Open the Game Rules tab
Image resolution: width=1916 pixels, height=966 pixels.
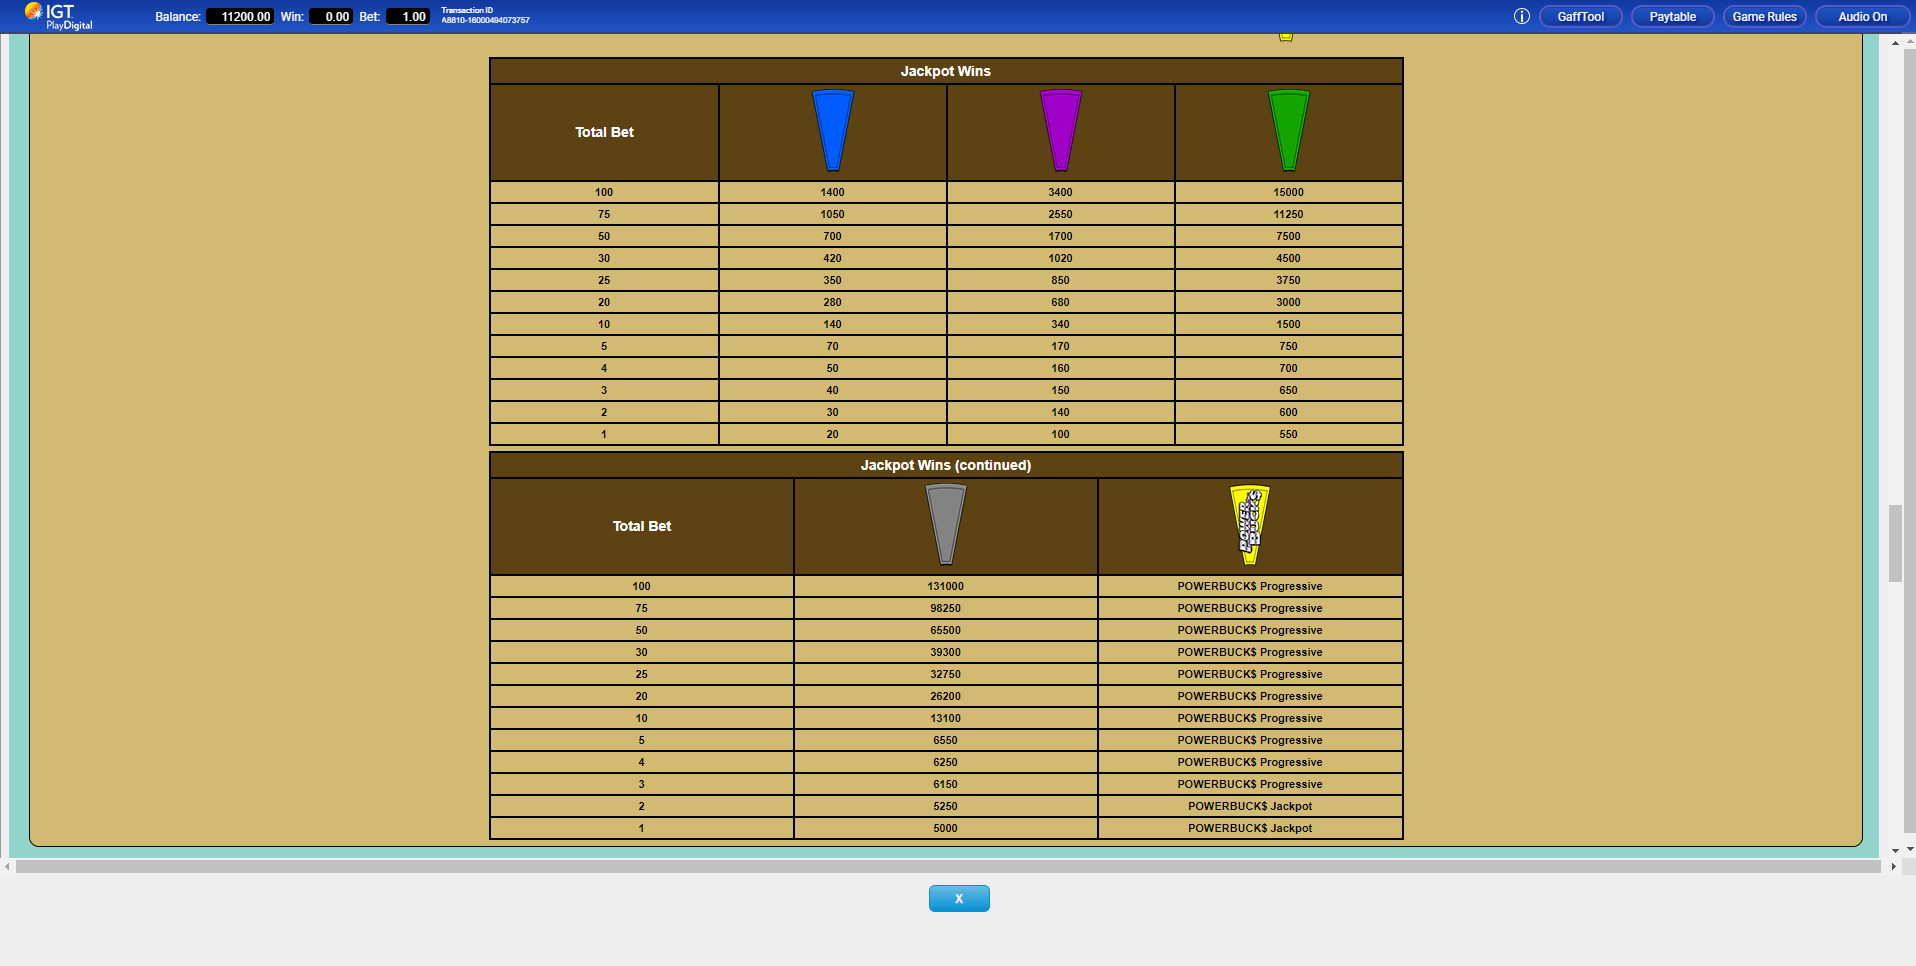pos(1764,17)
